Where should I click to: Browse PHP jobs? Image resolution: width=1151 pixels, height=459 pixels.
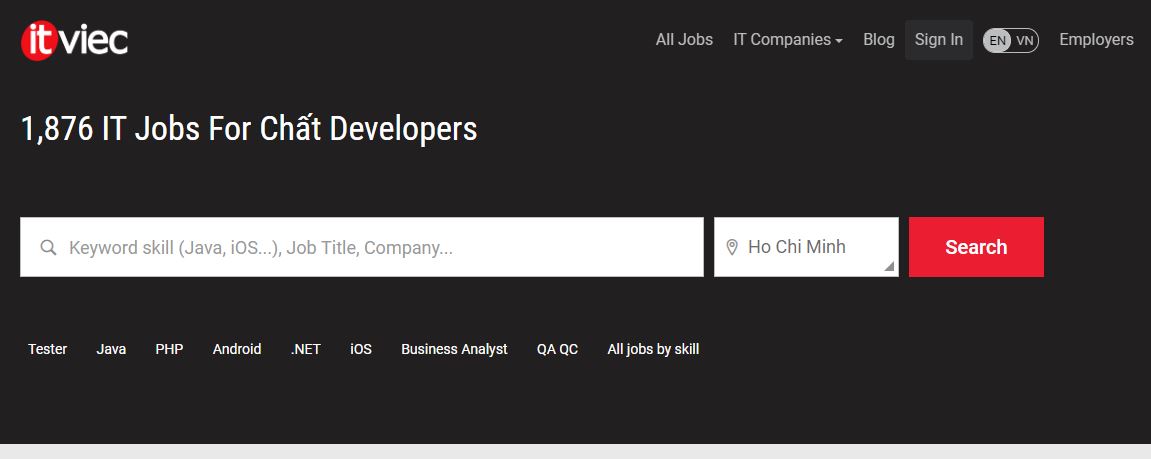point(170,349)
